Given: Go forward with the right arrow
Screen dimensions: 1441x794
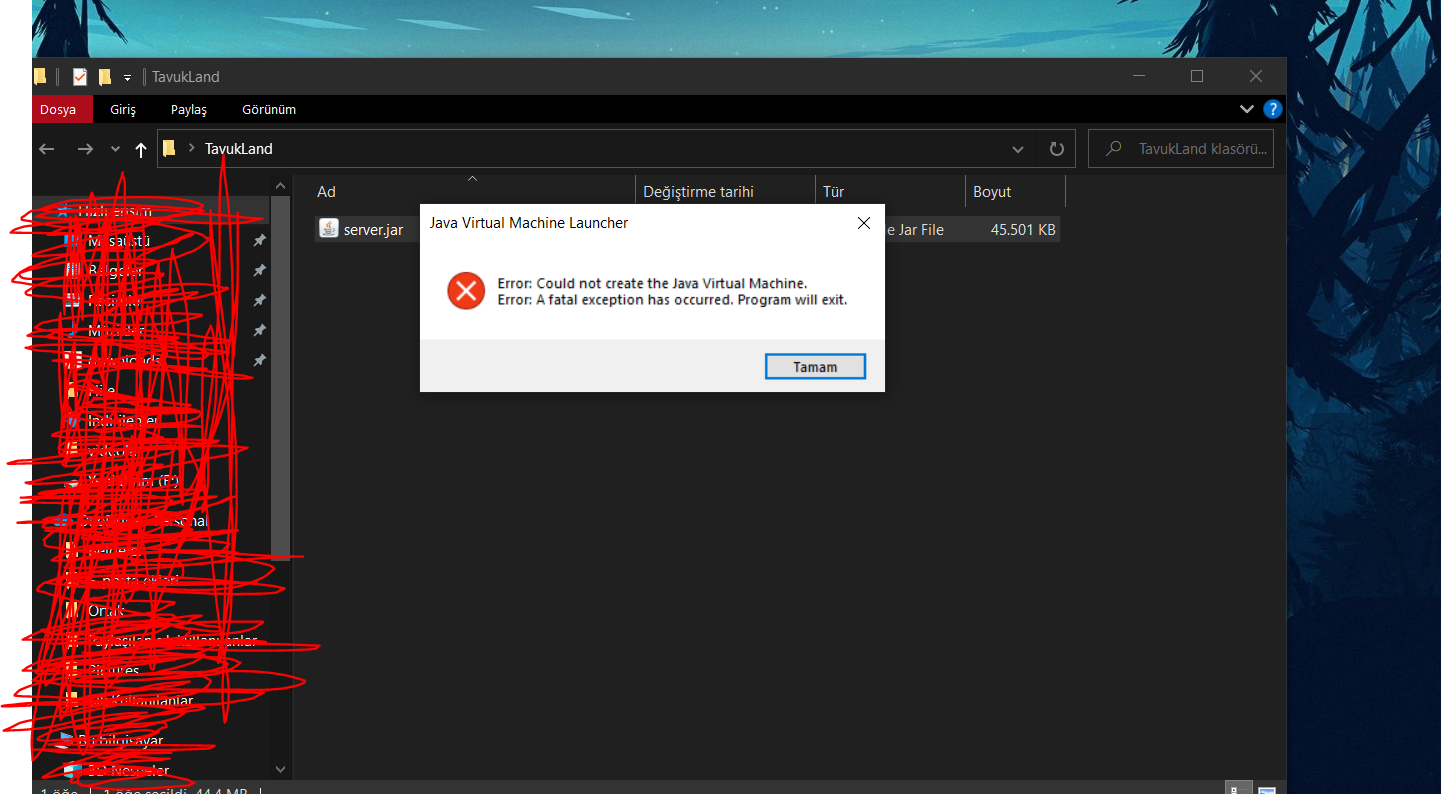Looking at the screenshot, I should [85, 149].
